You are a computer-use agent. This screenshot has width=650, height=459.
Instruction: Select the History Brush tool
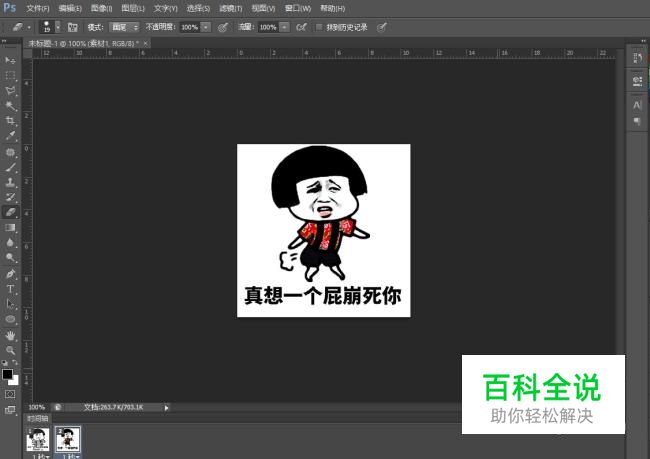(x=10, y=197)
